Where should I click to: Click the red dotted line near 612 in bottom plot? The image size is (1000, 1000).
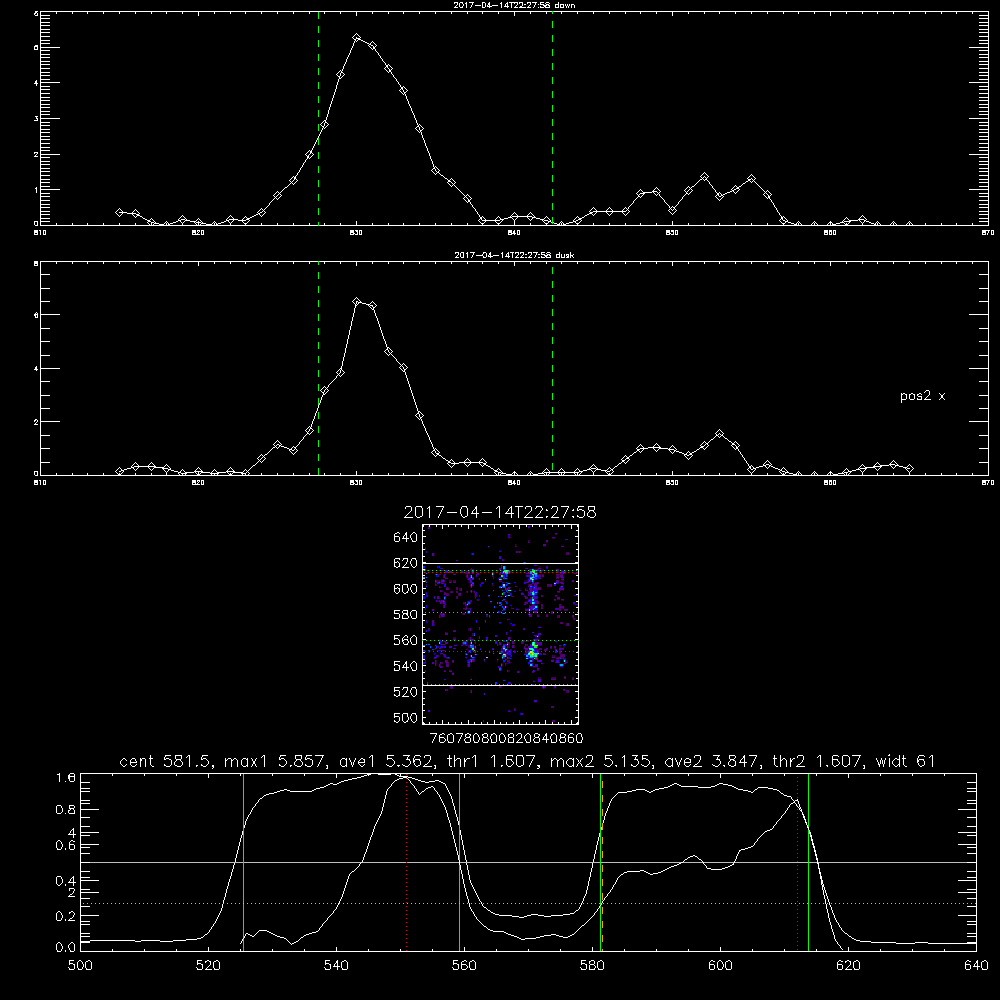[797, 862]
